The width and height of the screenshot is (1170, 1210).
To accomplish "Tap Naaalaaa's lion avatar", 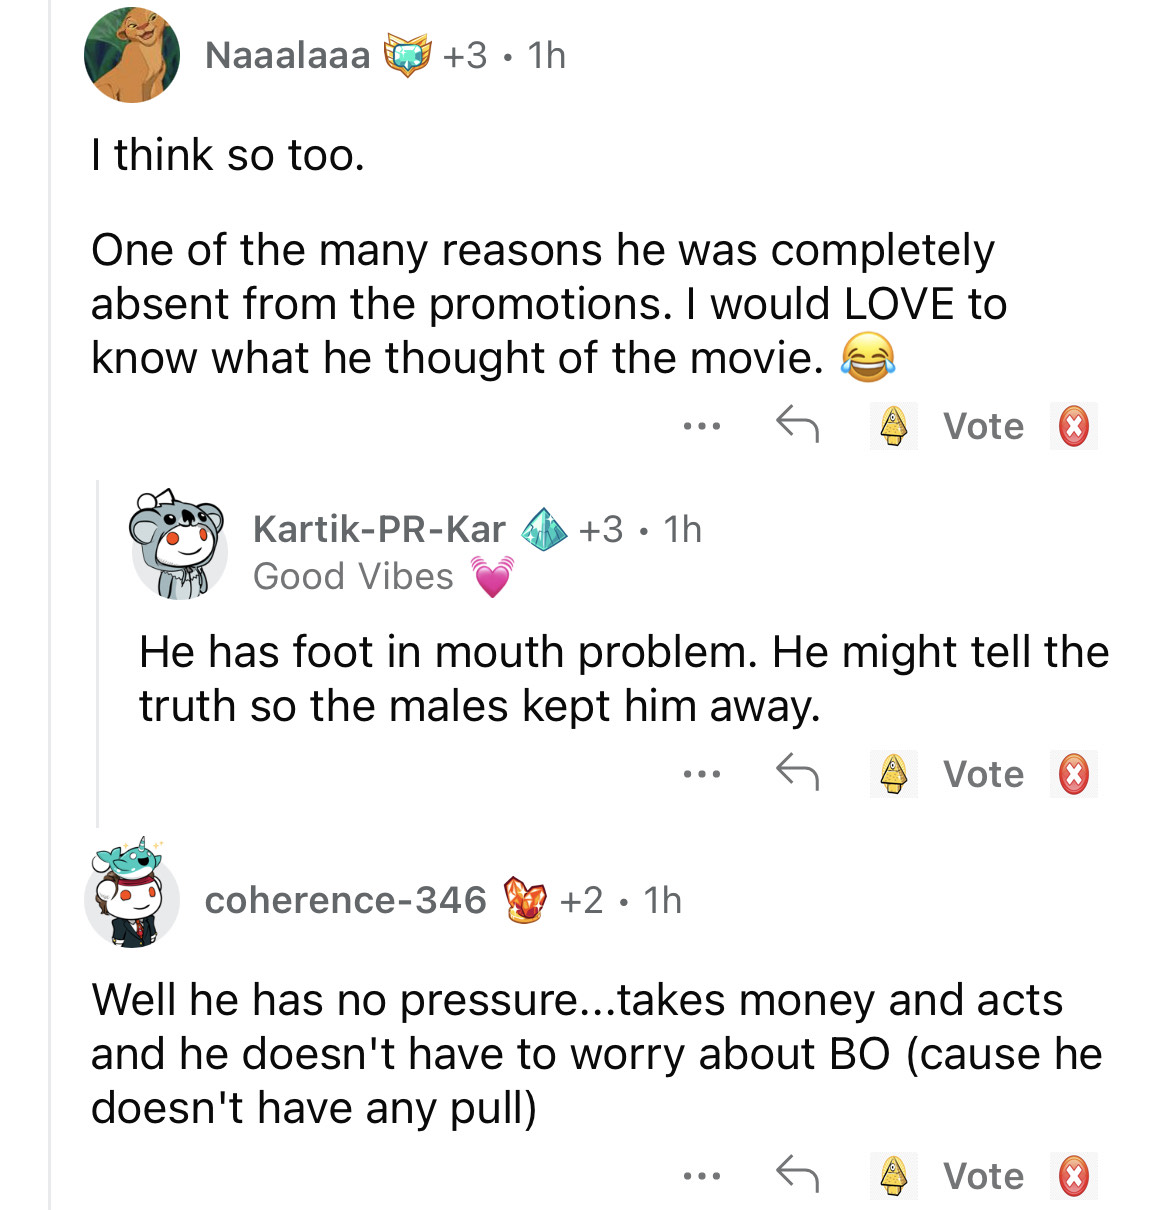I will coord(132,55).
